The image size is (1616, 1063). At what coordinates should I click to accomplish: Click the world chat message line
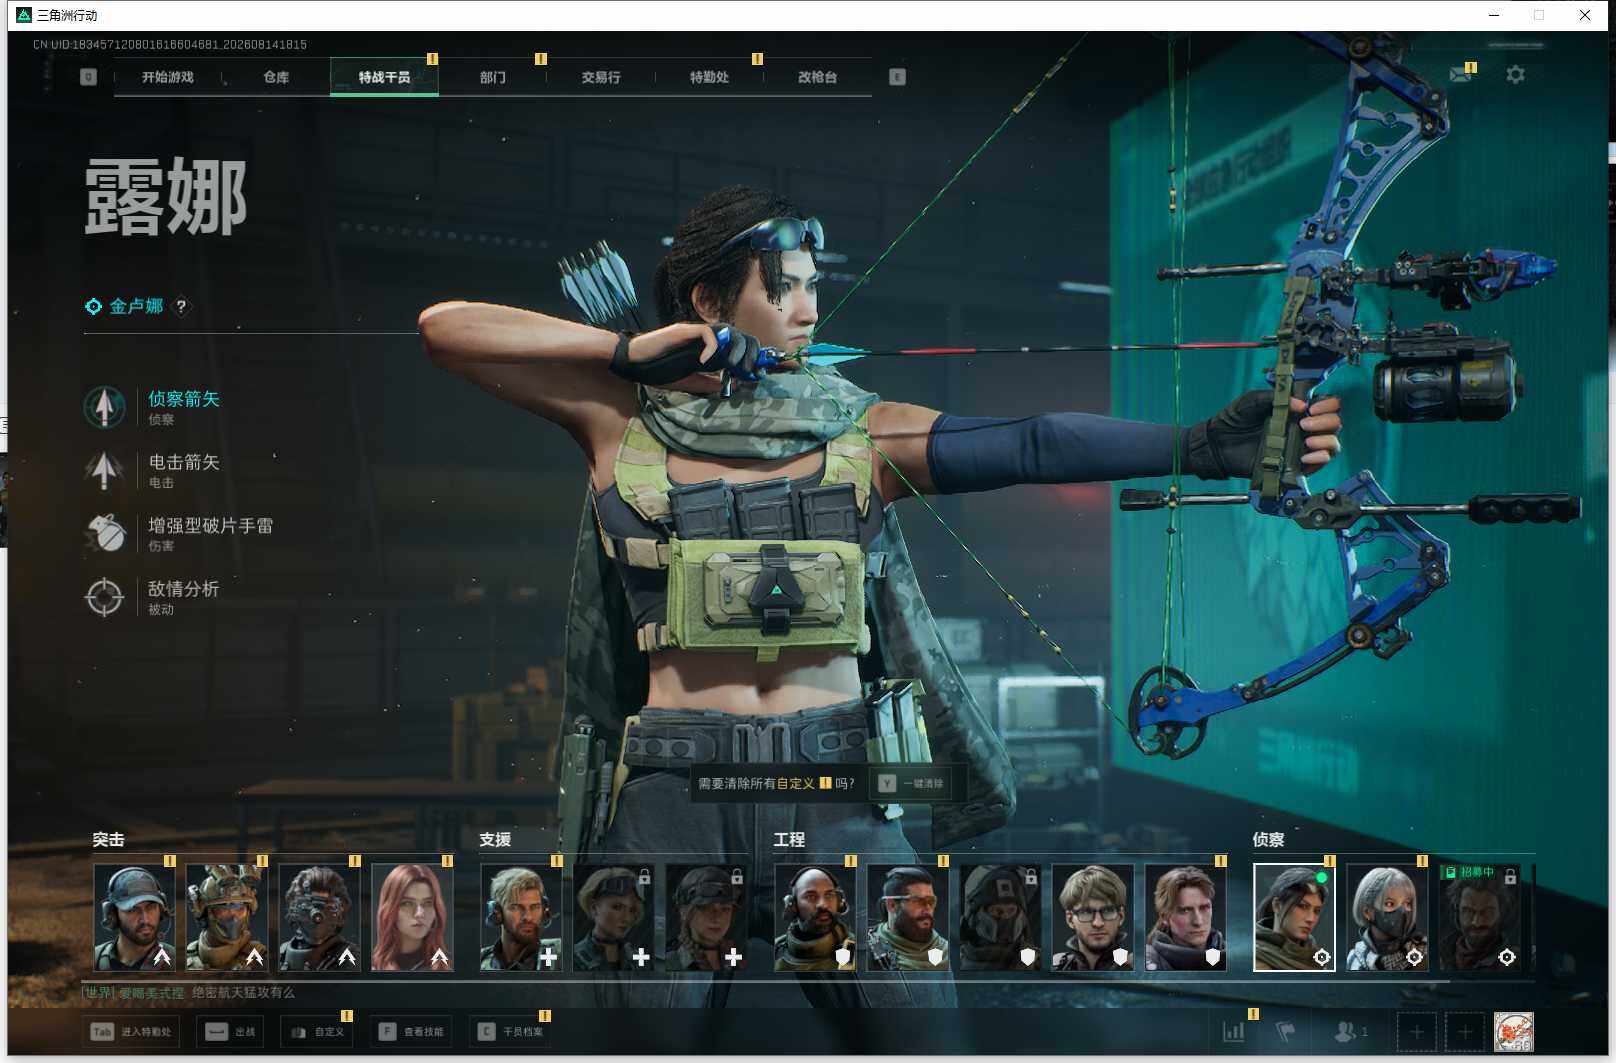[190, 993]
